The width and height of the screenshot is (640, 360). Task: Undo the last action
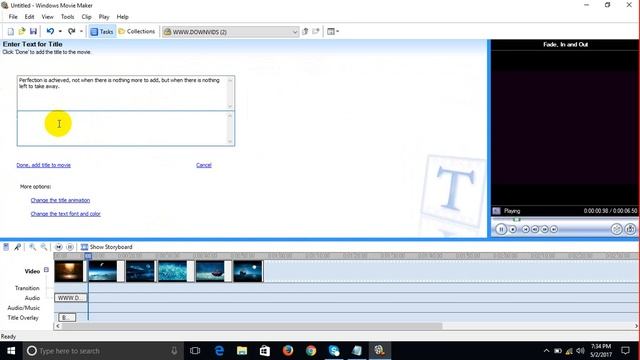[50, 31]
